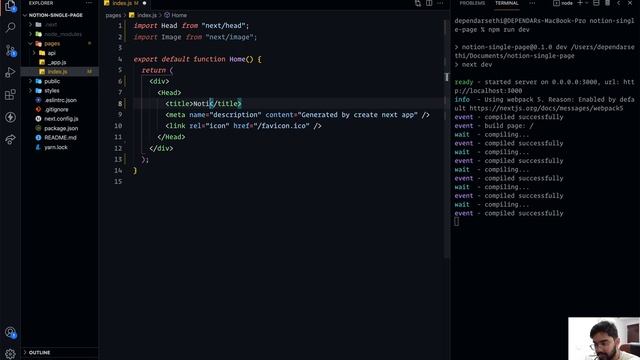640x360 pixels.
Task: Click pages in the breadcrumb
Action: (x=113, y=15)
